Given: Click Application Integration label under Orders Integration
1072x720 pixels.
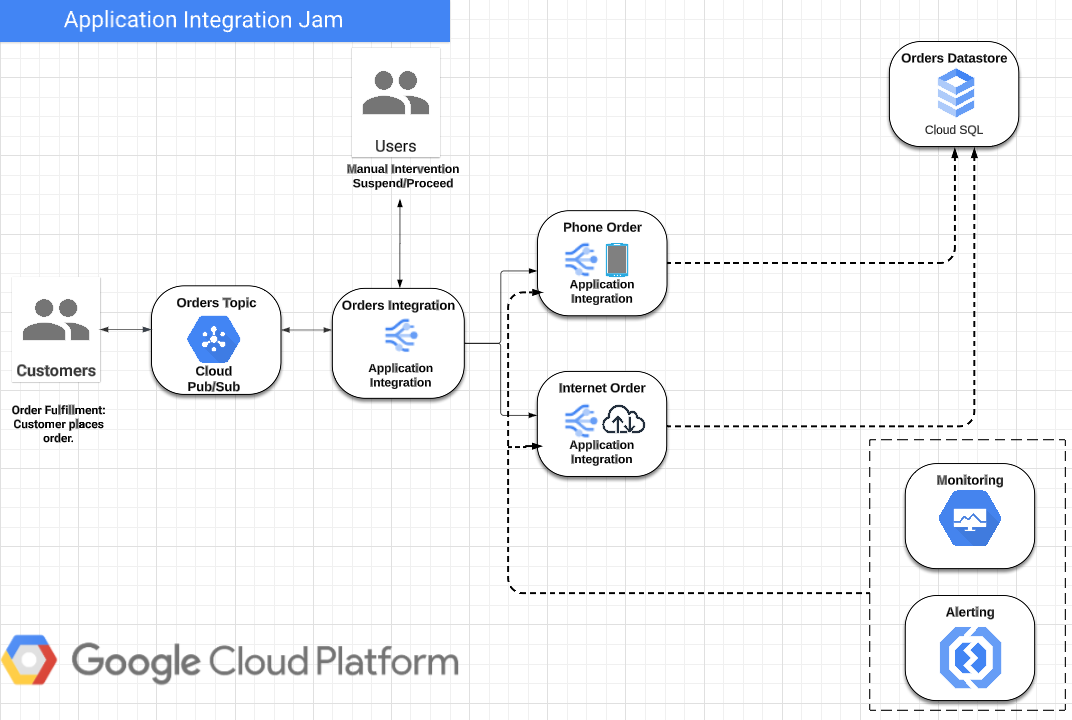Looking at the screenshot, I should click(x=401, y=375).
